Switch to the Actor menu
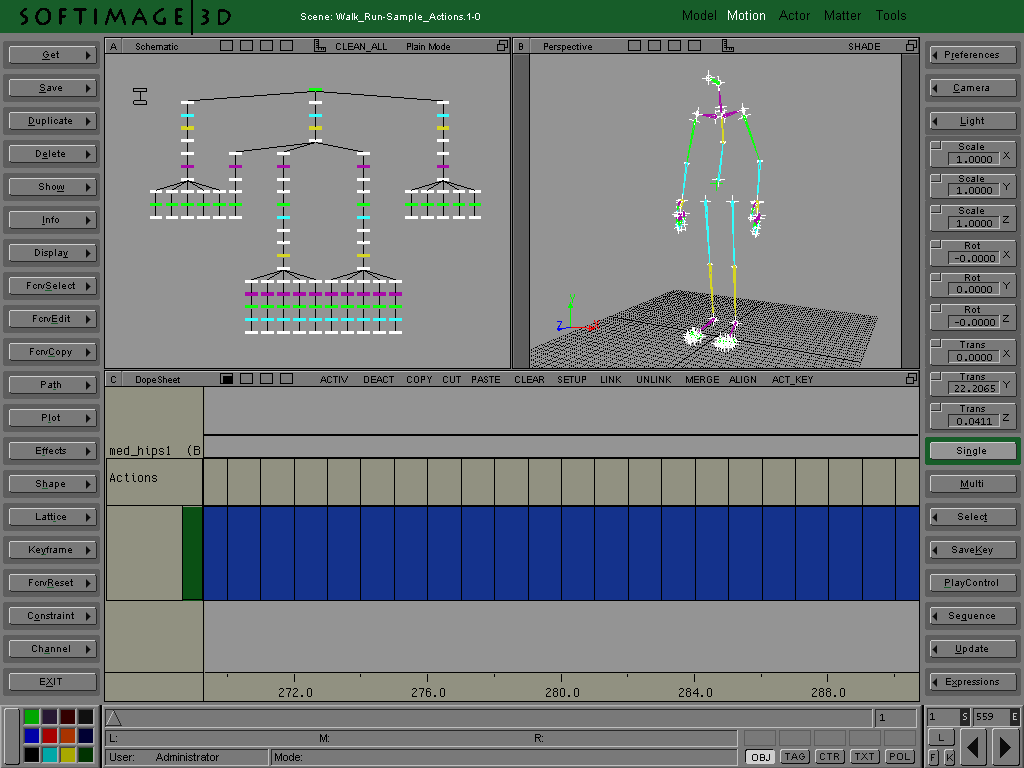1024x768 pixels. [795, 15]
